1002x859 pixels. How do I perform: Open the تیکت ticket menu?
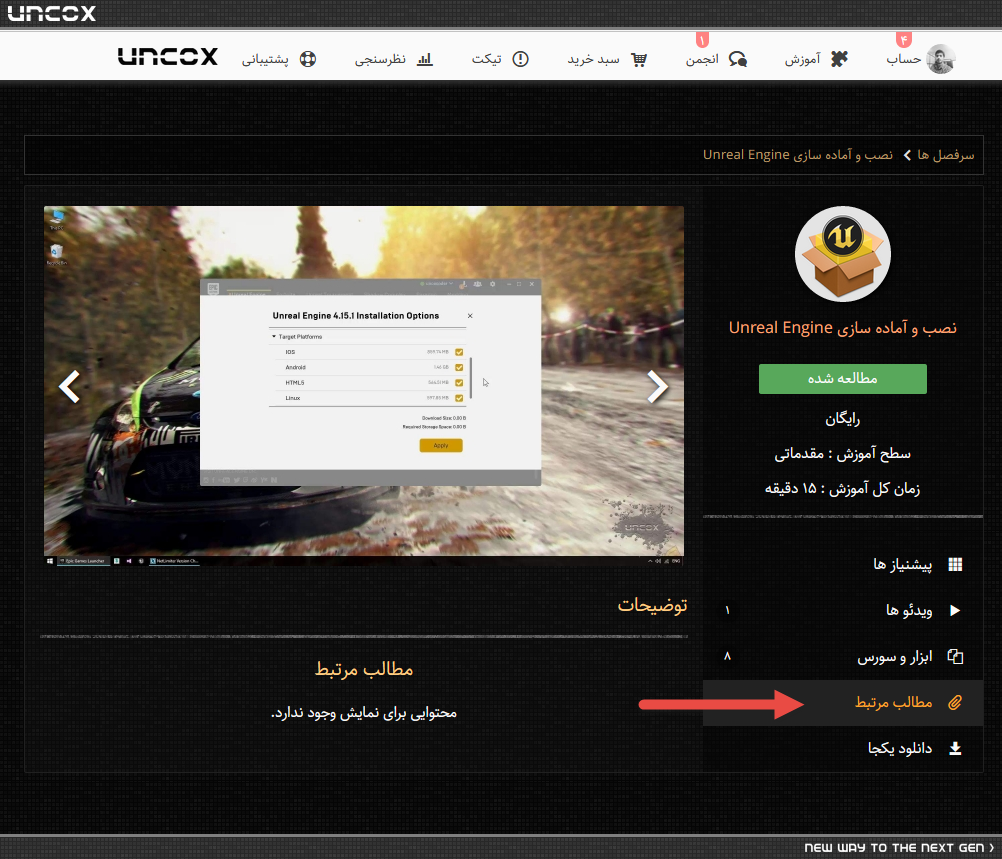[486, 59]
